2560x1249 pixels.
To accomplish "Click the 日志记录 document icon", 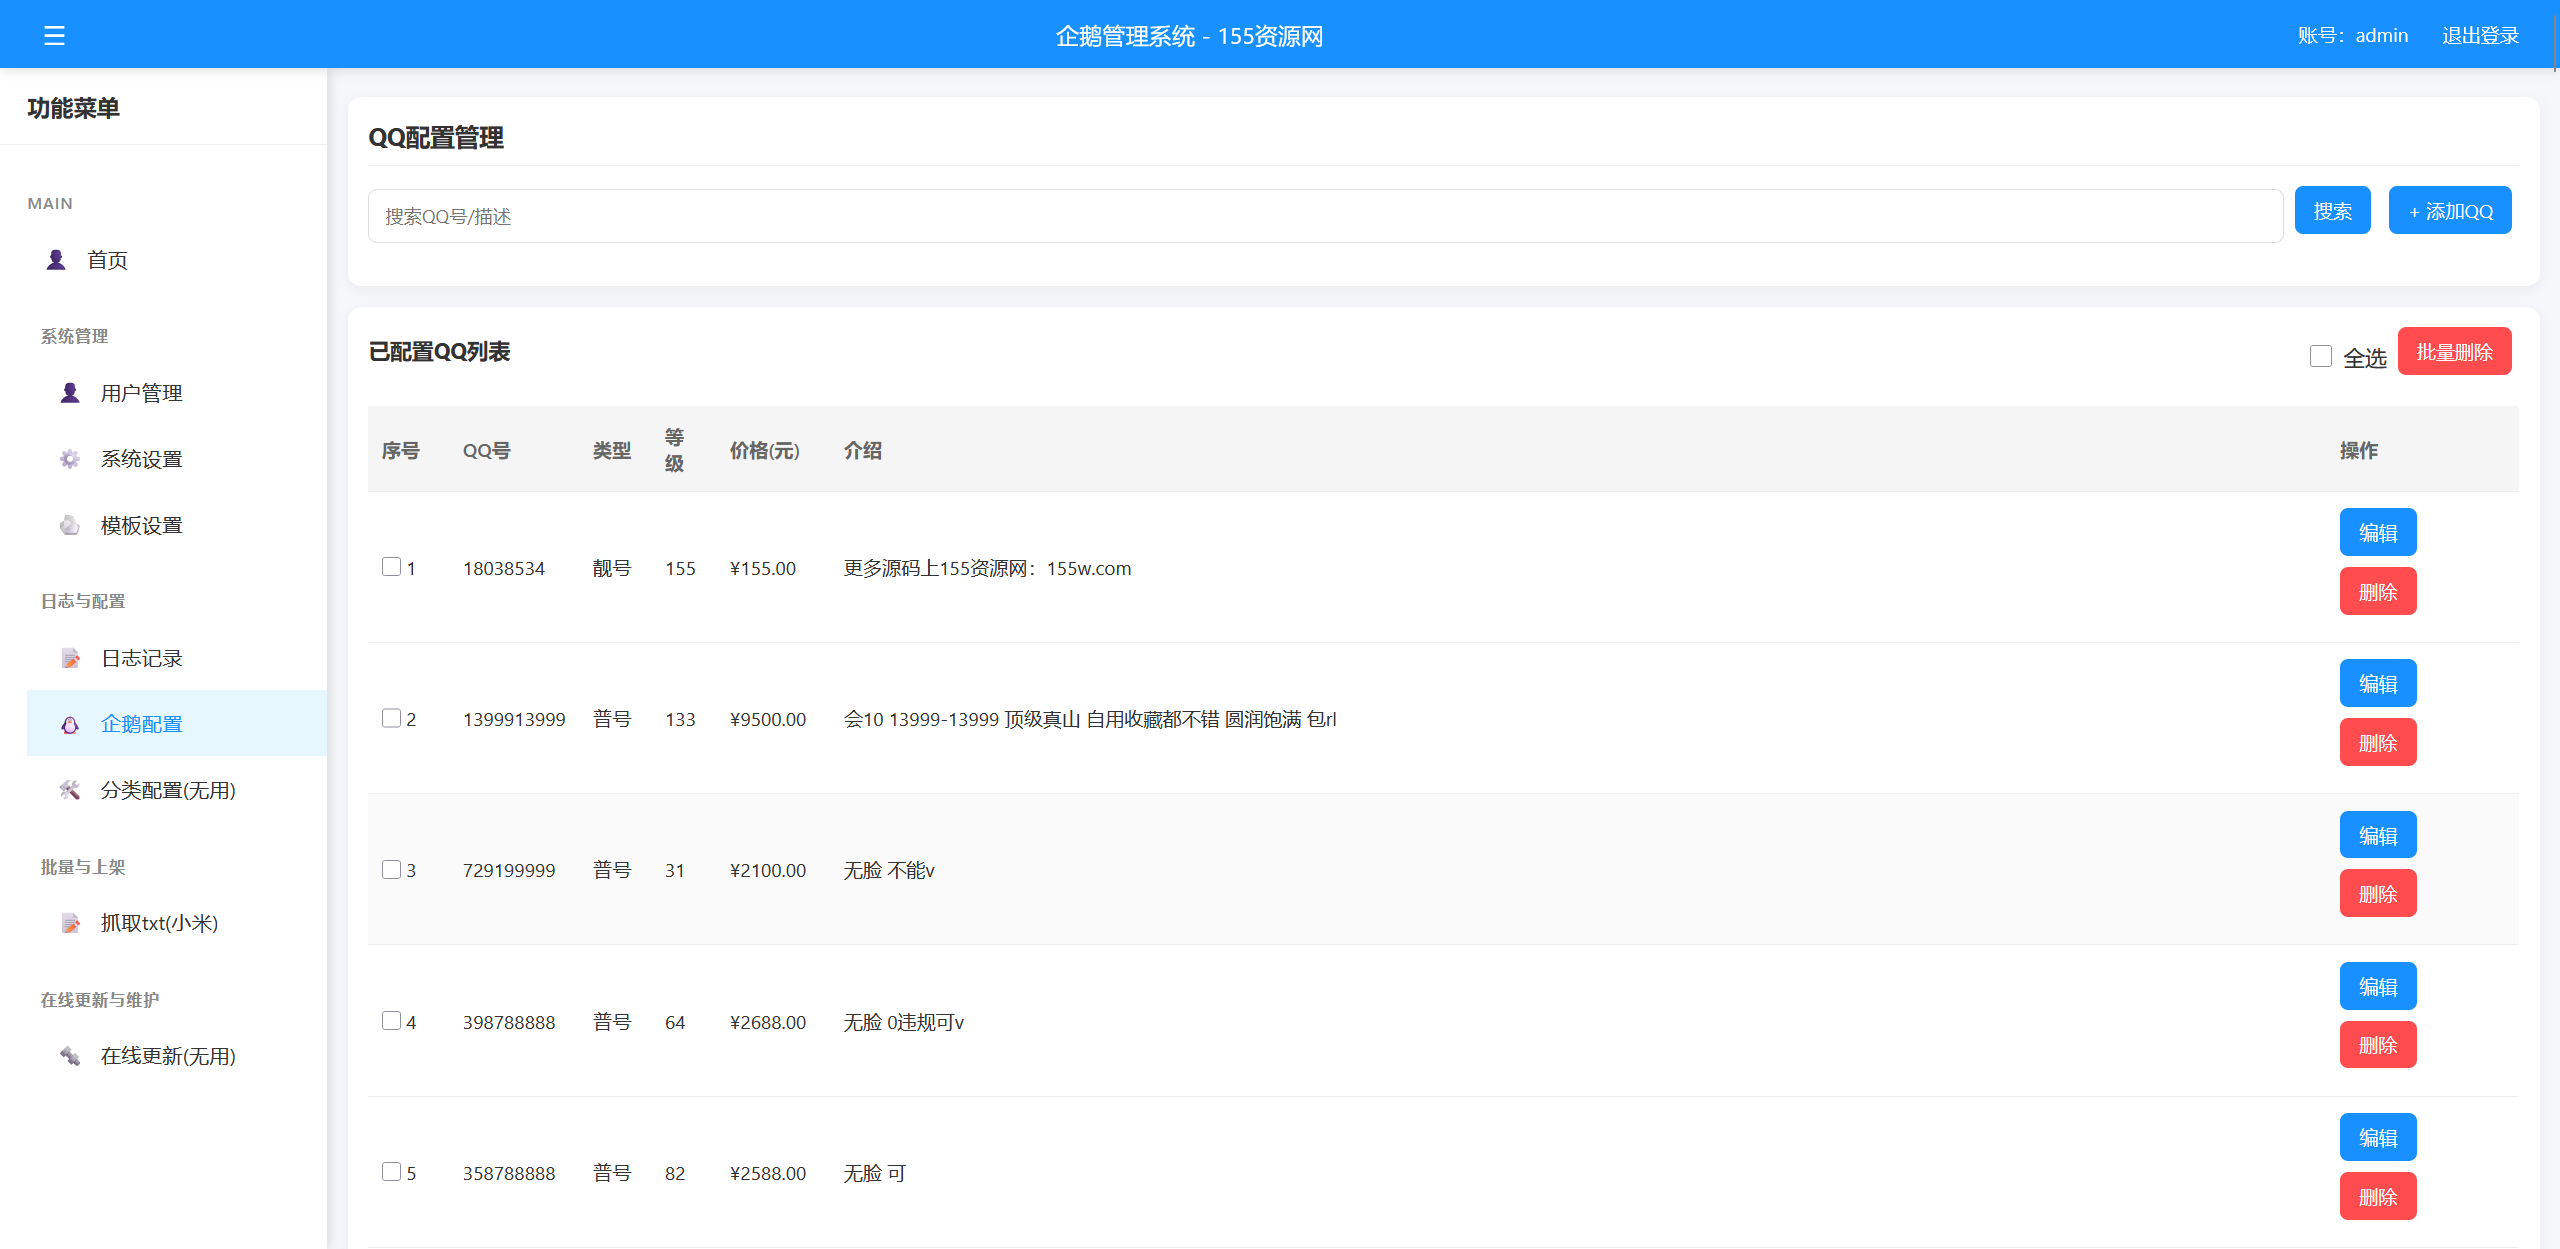I will coord(69,657).
